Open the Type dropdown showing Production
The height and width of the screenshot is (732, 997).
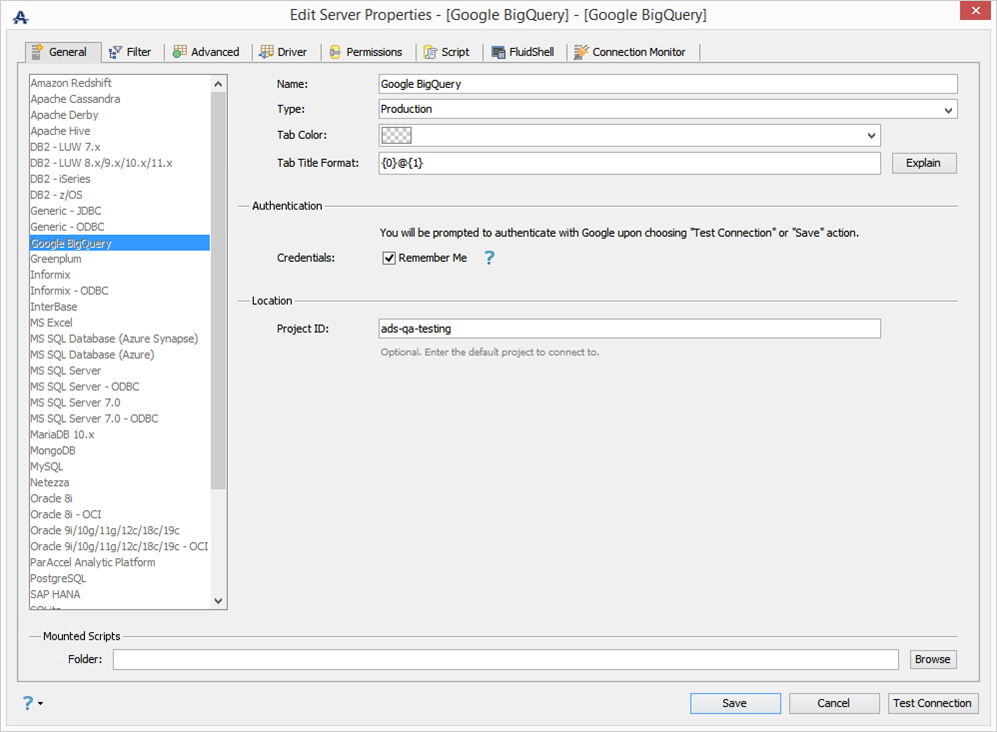[x=668, y=109]
